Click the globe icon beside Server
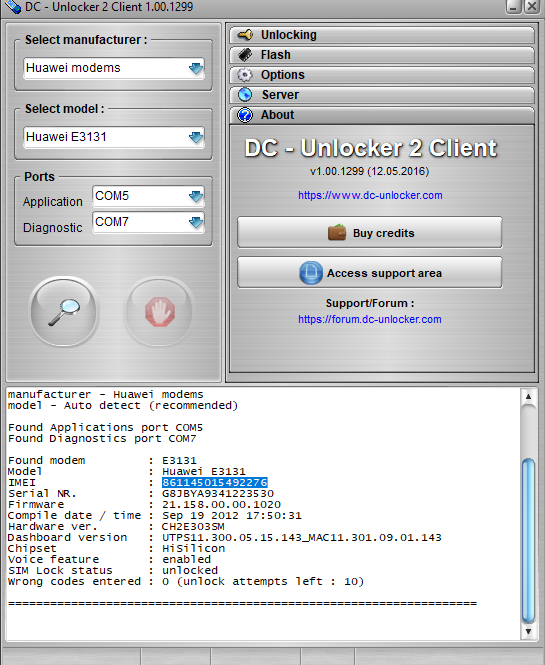Image resolution: width=545 pixels, height=665 pixels. pyautogui.click(x=245, y=95)
